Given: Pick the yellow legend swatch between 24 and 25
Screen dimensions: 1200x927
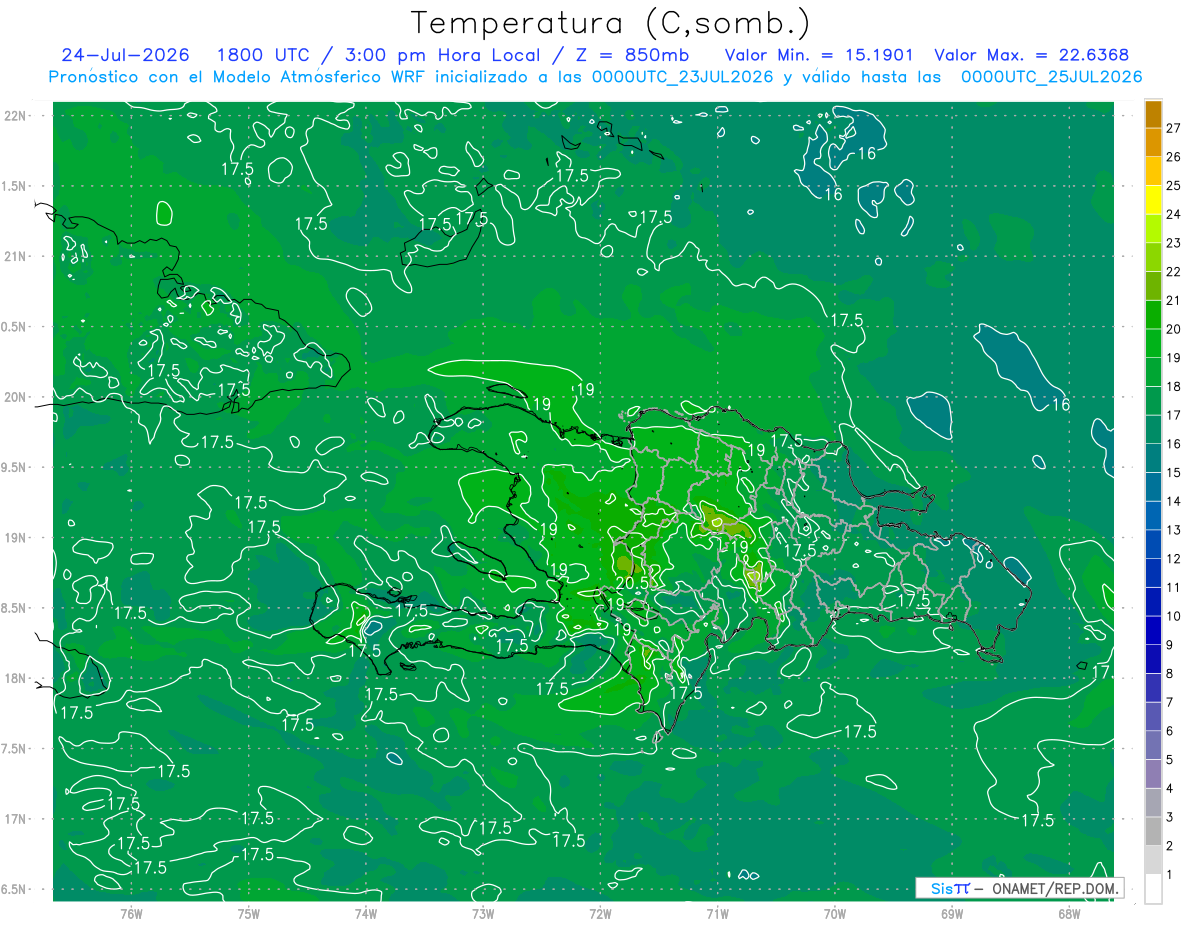Looking at the screenshot, I should pyautogui.click(x=1153, y=199).
